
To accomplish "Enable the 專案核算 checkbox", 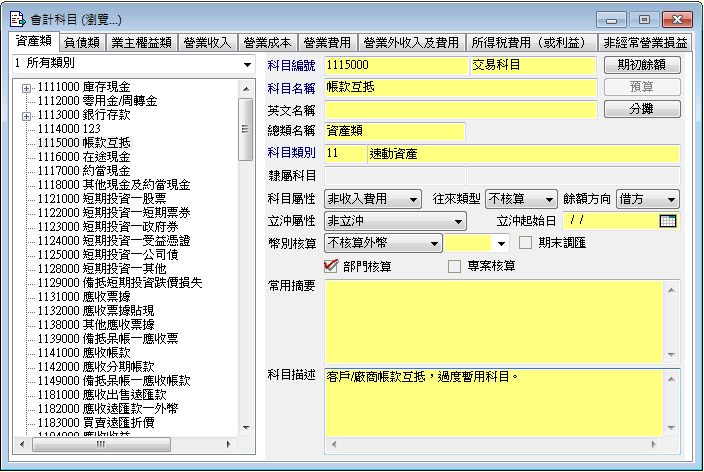I will (x=455, y=266).
